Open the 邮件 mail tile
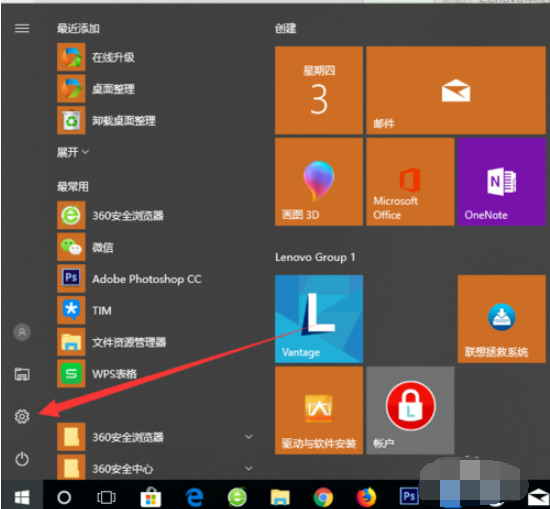The image size is (550, 509). click(456, 90)
